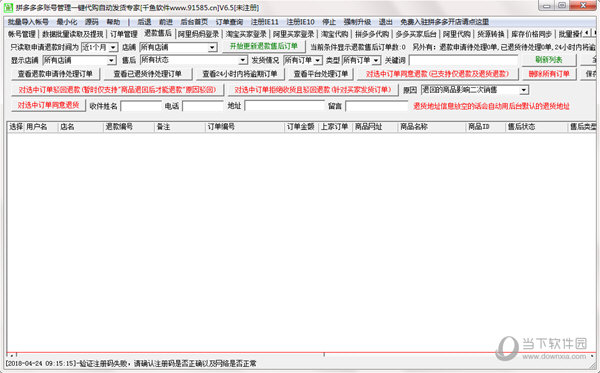Click 开始更新退款售后订单 button
Viewport: 600px width, 373px height.
[264, 46]
